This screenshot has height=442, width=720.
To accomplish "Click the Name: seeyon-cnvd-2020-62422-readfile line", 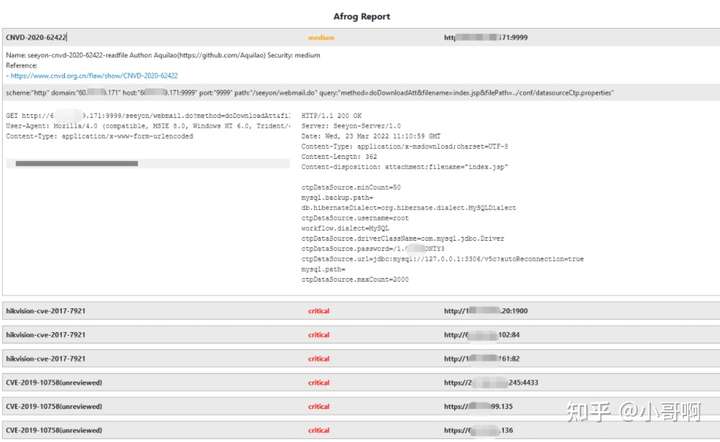I will pos(163,55).
